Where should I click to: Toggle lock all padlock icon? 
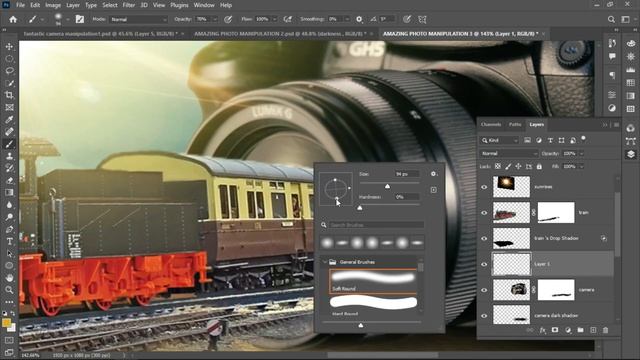pyautogui.click(x=539, y=167)
